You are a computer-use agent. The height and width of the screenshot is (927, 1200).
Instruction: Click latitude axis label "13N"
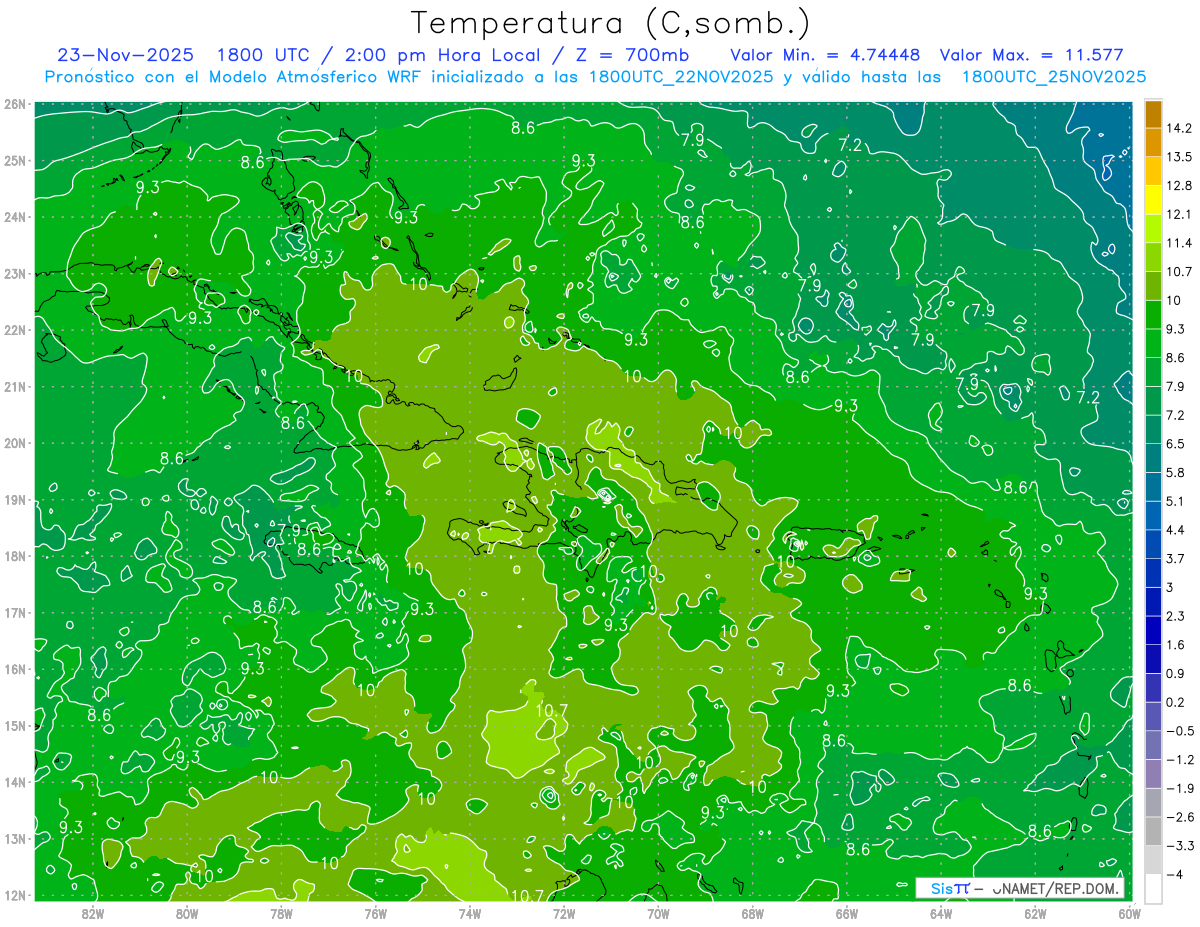[14, 839]
